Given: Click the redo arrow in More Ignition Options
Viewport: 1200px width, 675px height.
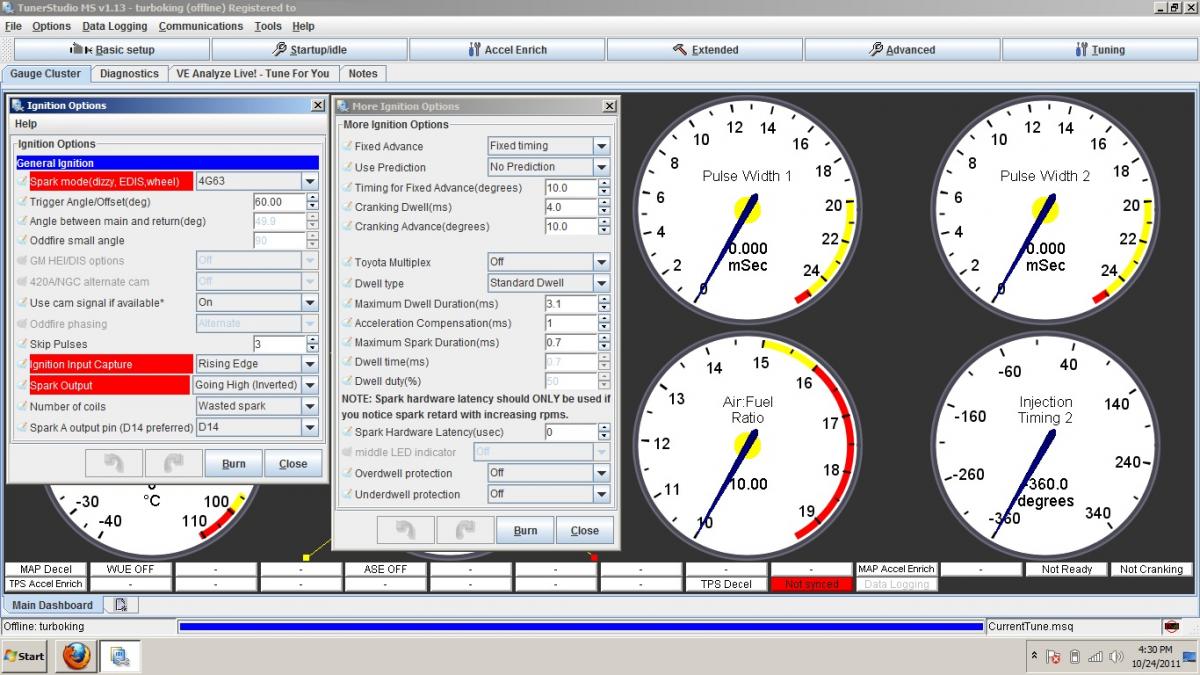Looking at the screenshot, I should point(465,530).
